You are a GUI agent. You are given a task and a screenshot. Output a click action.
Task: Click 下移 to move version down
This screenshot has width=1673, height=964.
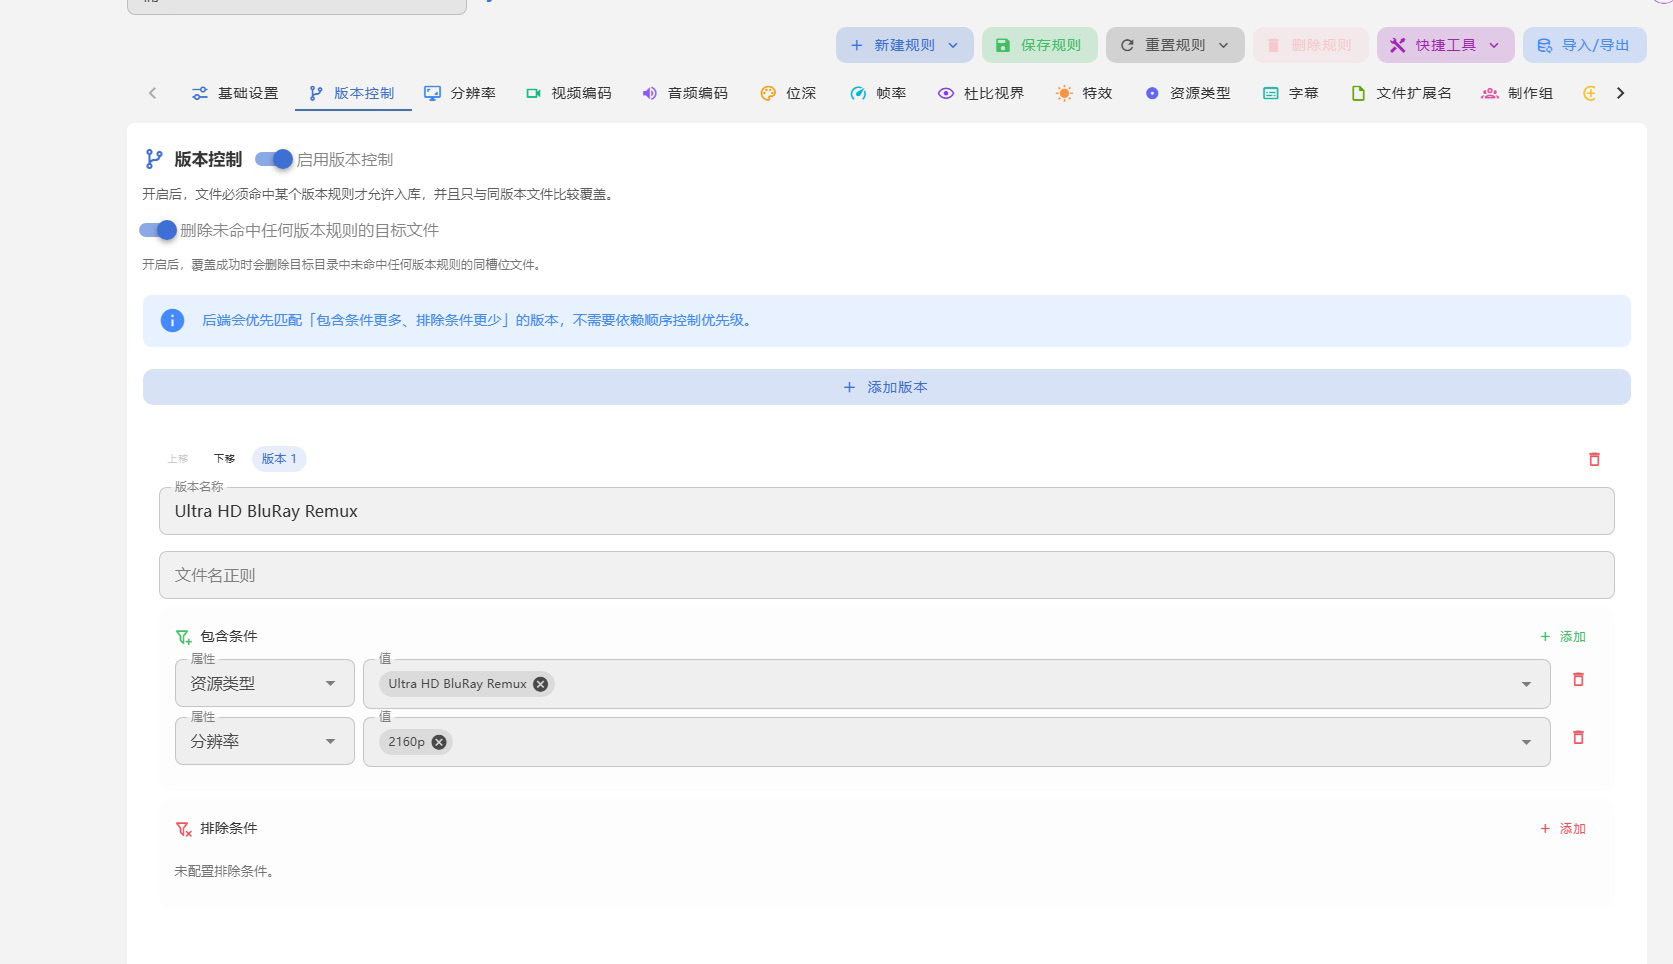(x=224, y=459)
